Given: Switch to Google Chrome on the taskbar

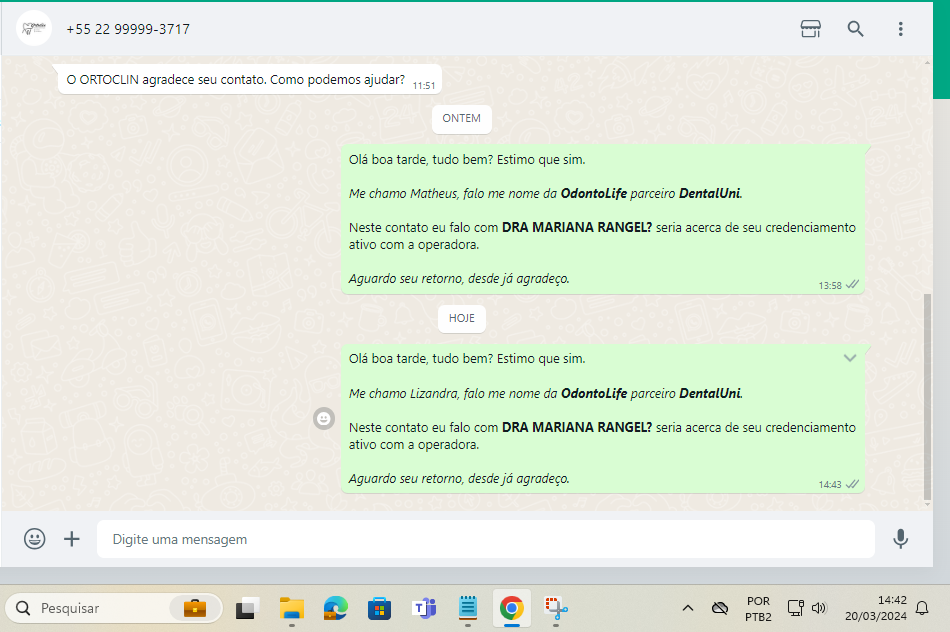Looking at the screenshot, I should [x=512, y=608].
